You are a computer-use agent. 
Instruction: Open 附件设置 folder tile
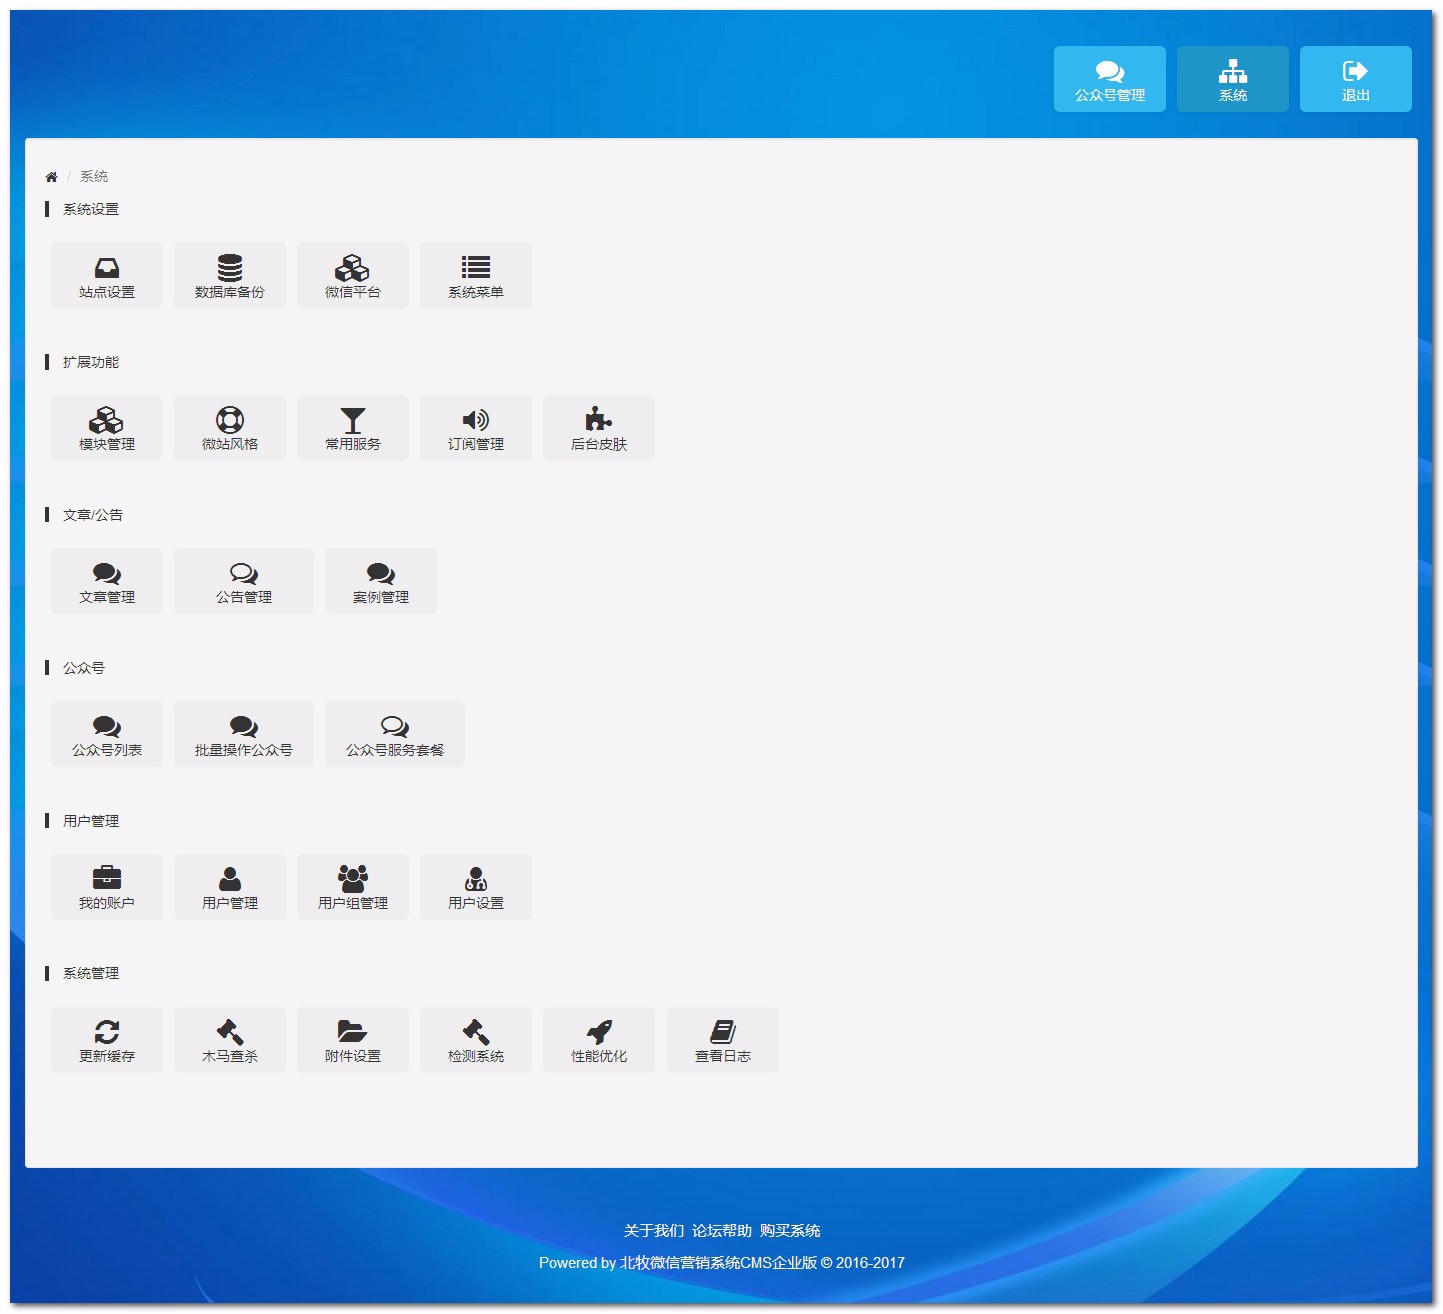pyautogui.click(x=353, y=1040)
